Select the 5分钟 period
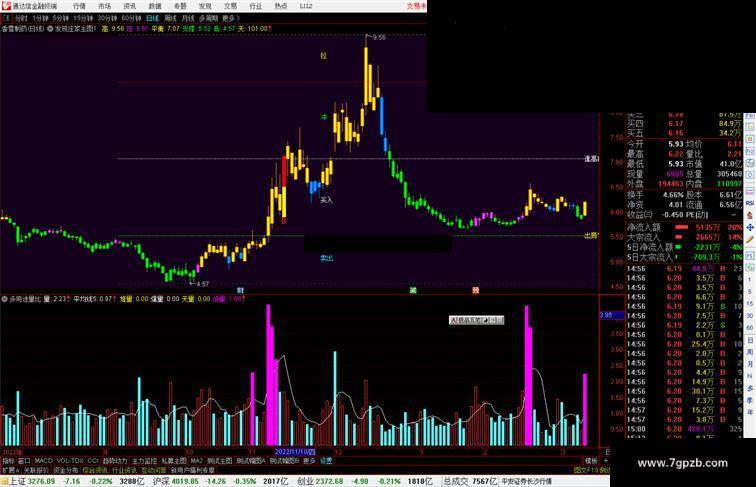 61,18
